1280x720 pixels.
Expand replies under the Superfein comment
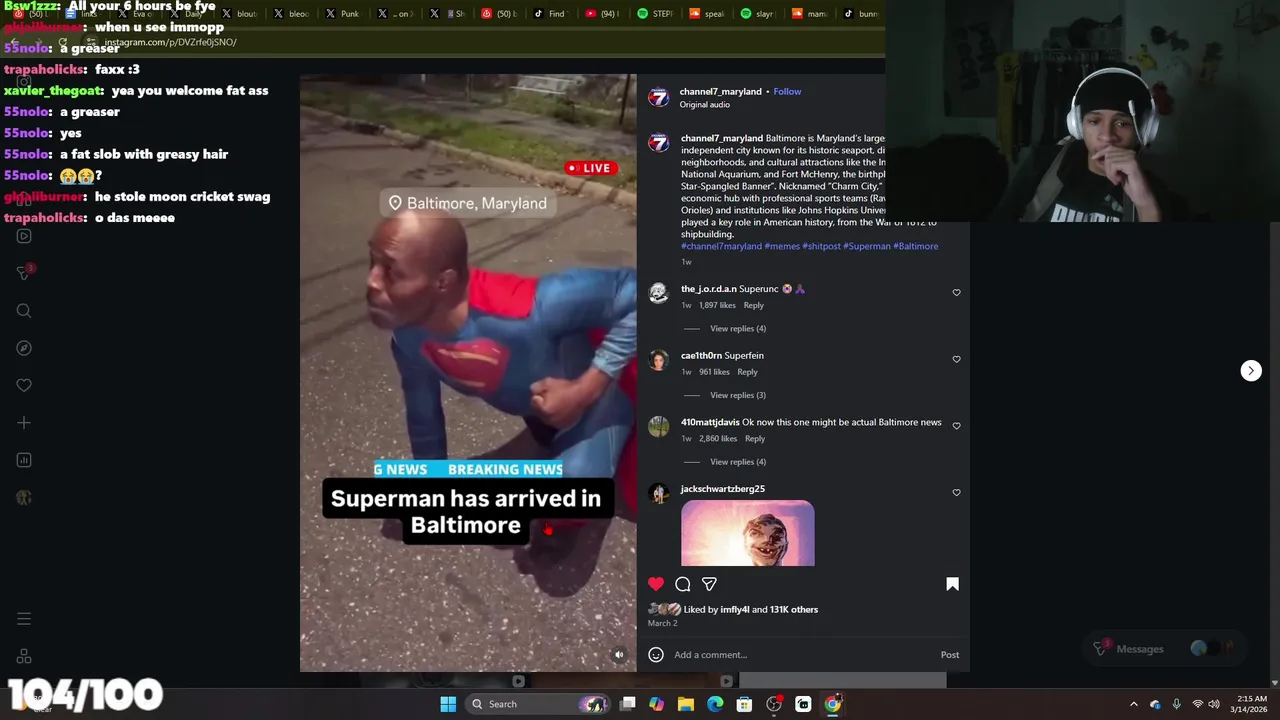[738, 395]
